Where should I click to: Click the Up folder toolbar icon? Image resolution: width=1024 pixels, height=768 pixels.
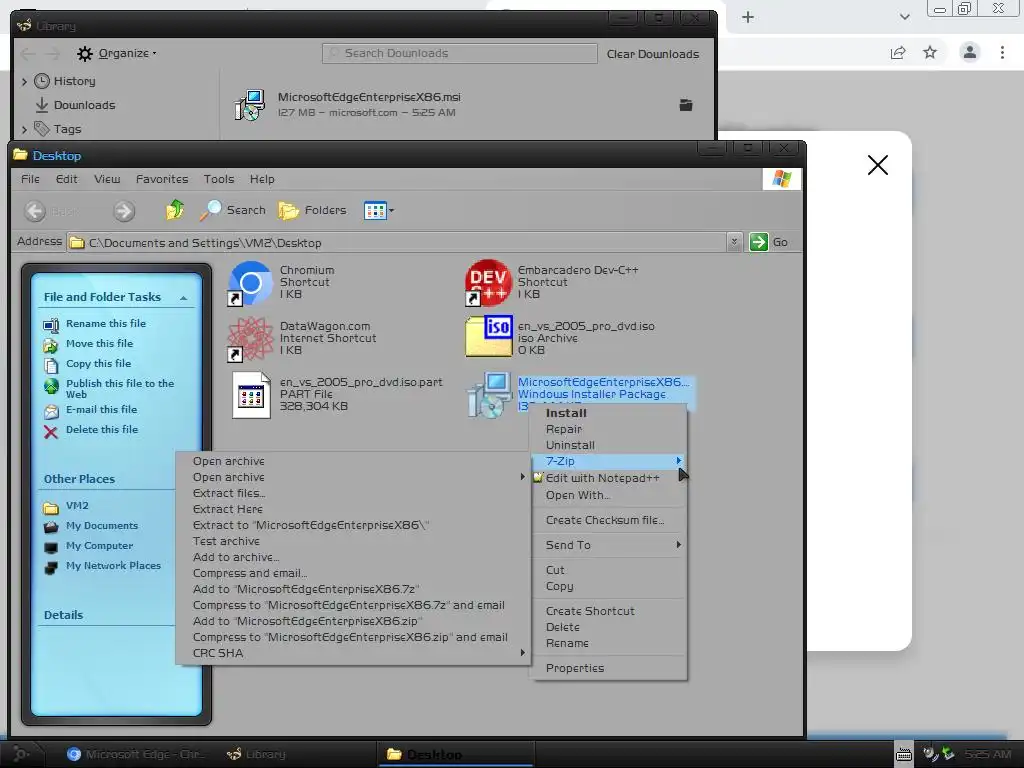click(174, 210)
